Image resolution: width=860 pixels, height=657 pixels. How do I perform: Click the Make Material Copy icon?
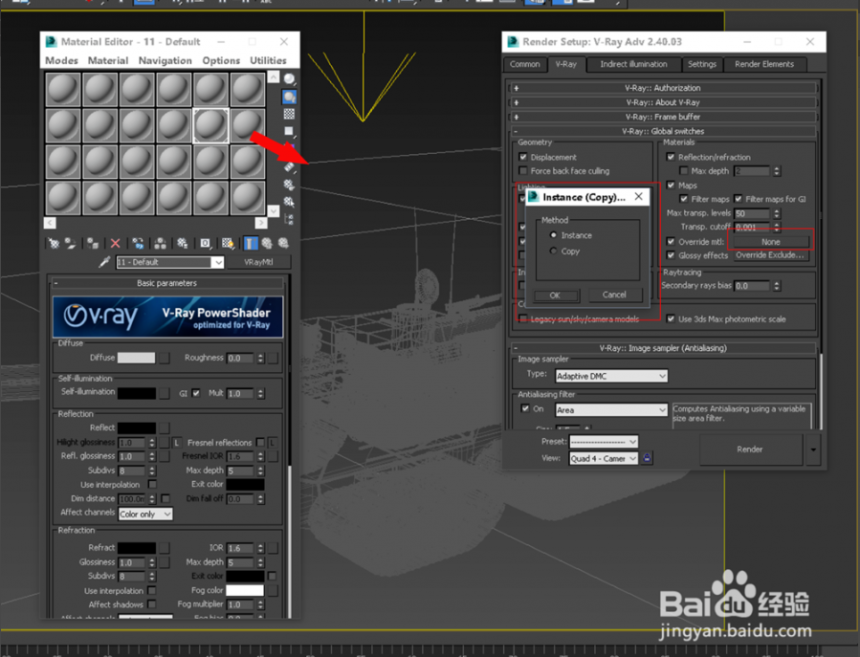coord(138,243)
